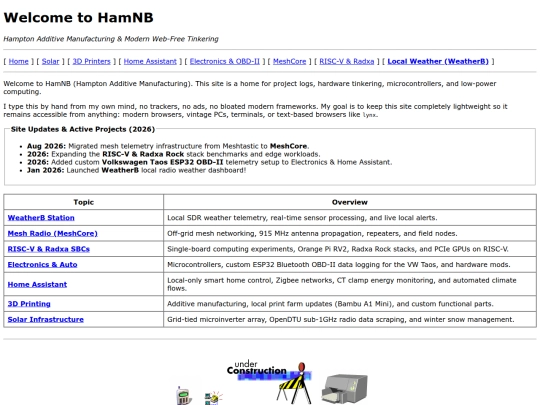Screen dimensions: 540x405
Task: Click the Welcome to HamNB heading
Action: 79,18
